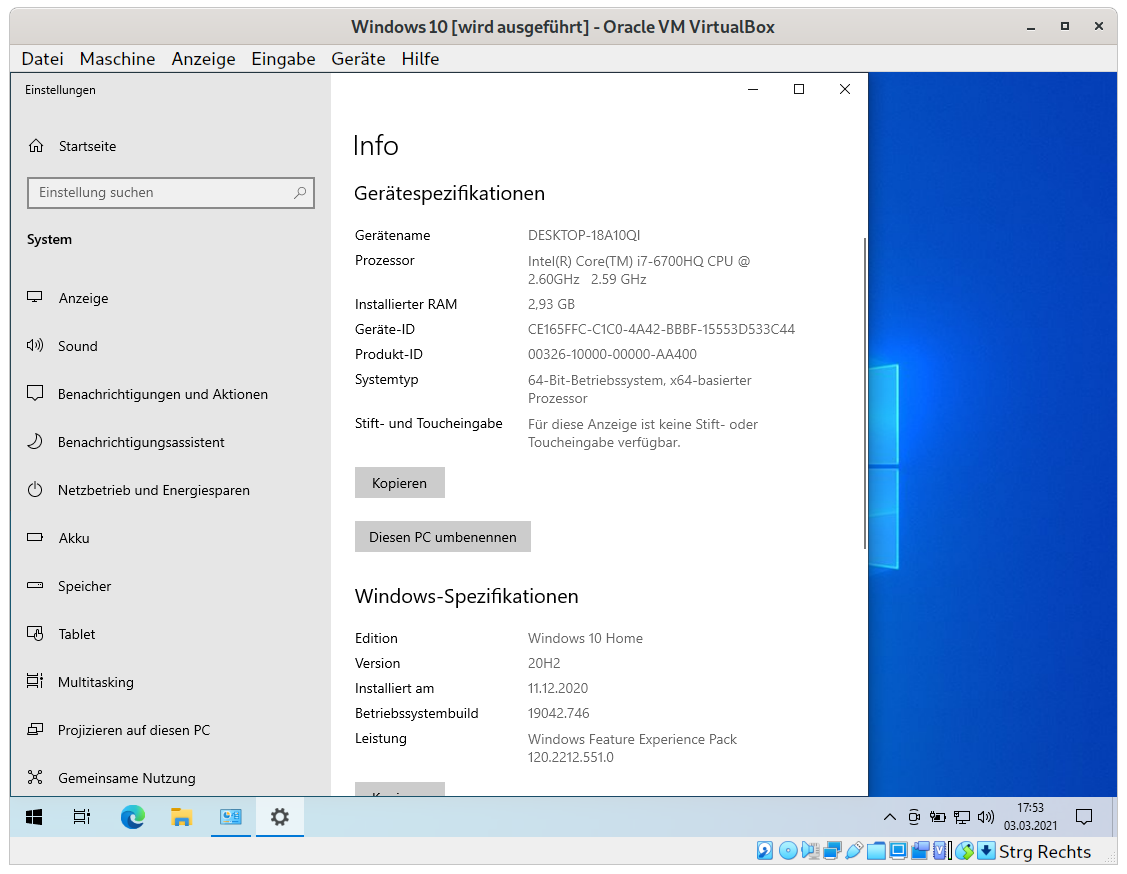Open the Datei menu in VirtualBox

click(x=42, y=59)
